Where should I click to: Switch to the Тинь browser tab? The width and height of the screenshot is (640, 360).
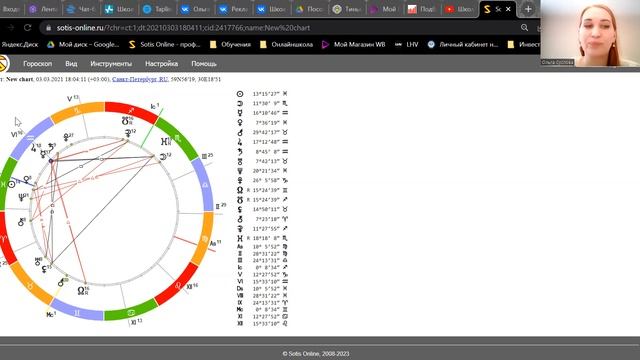pos(347,9)
